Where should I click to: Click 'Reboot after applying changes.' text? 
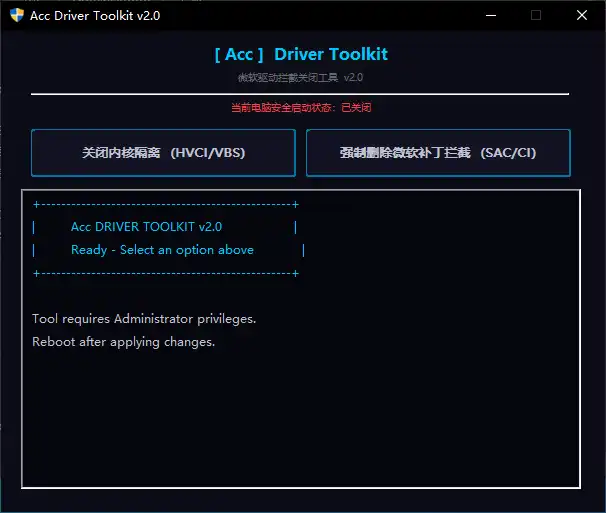(x=123, y=342)
